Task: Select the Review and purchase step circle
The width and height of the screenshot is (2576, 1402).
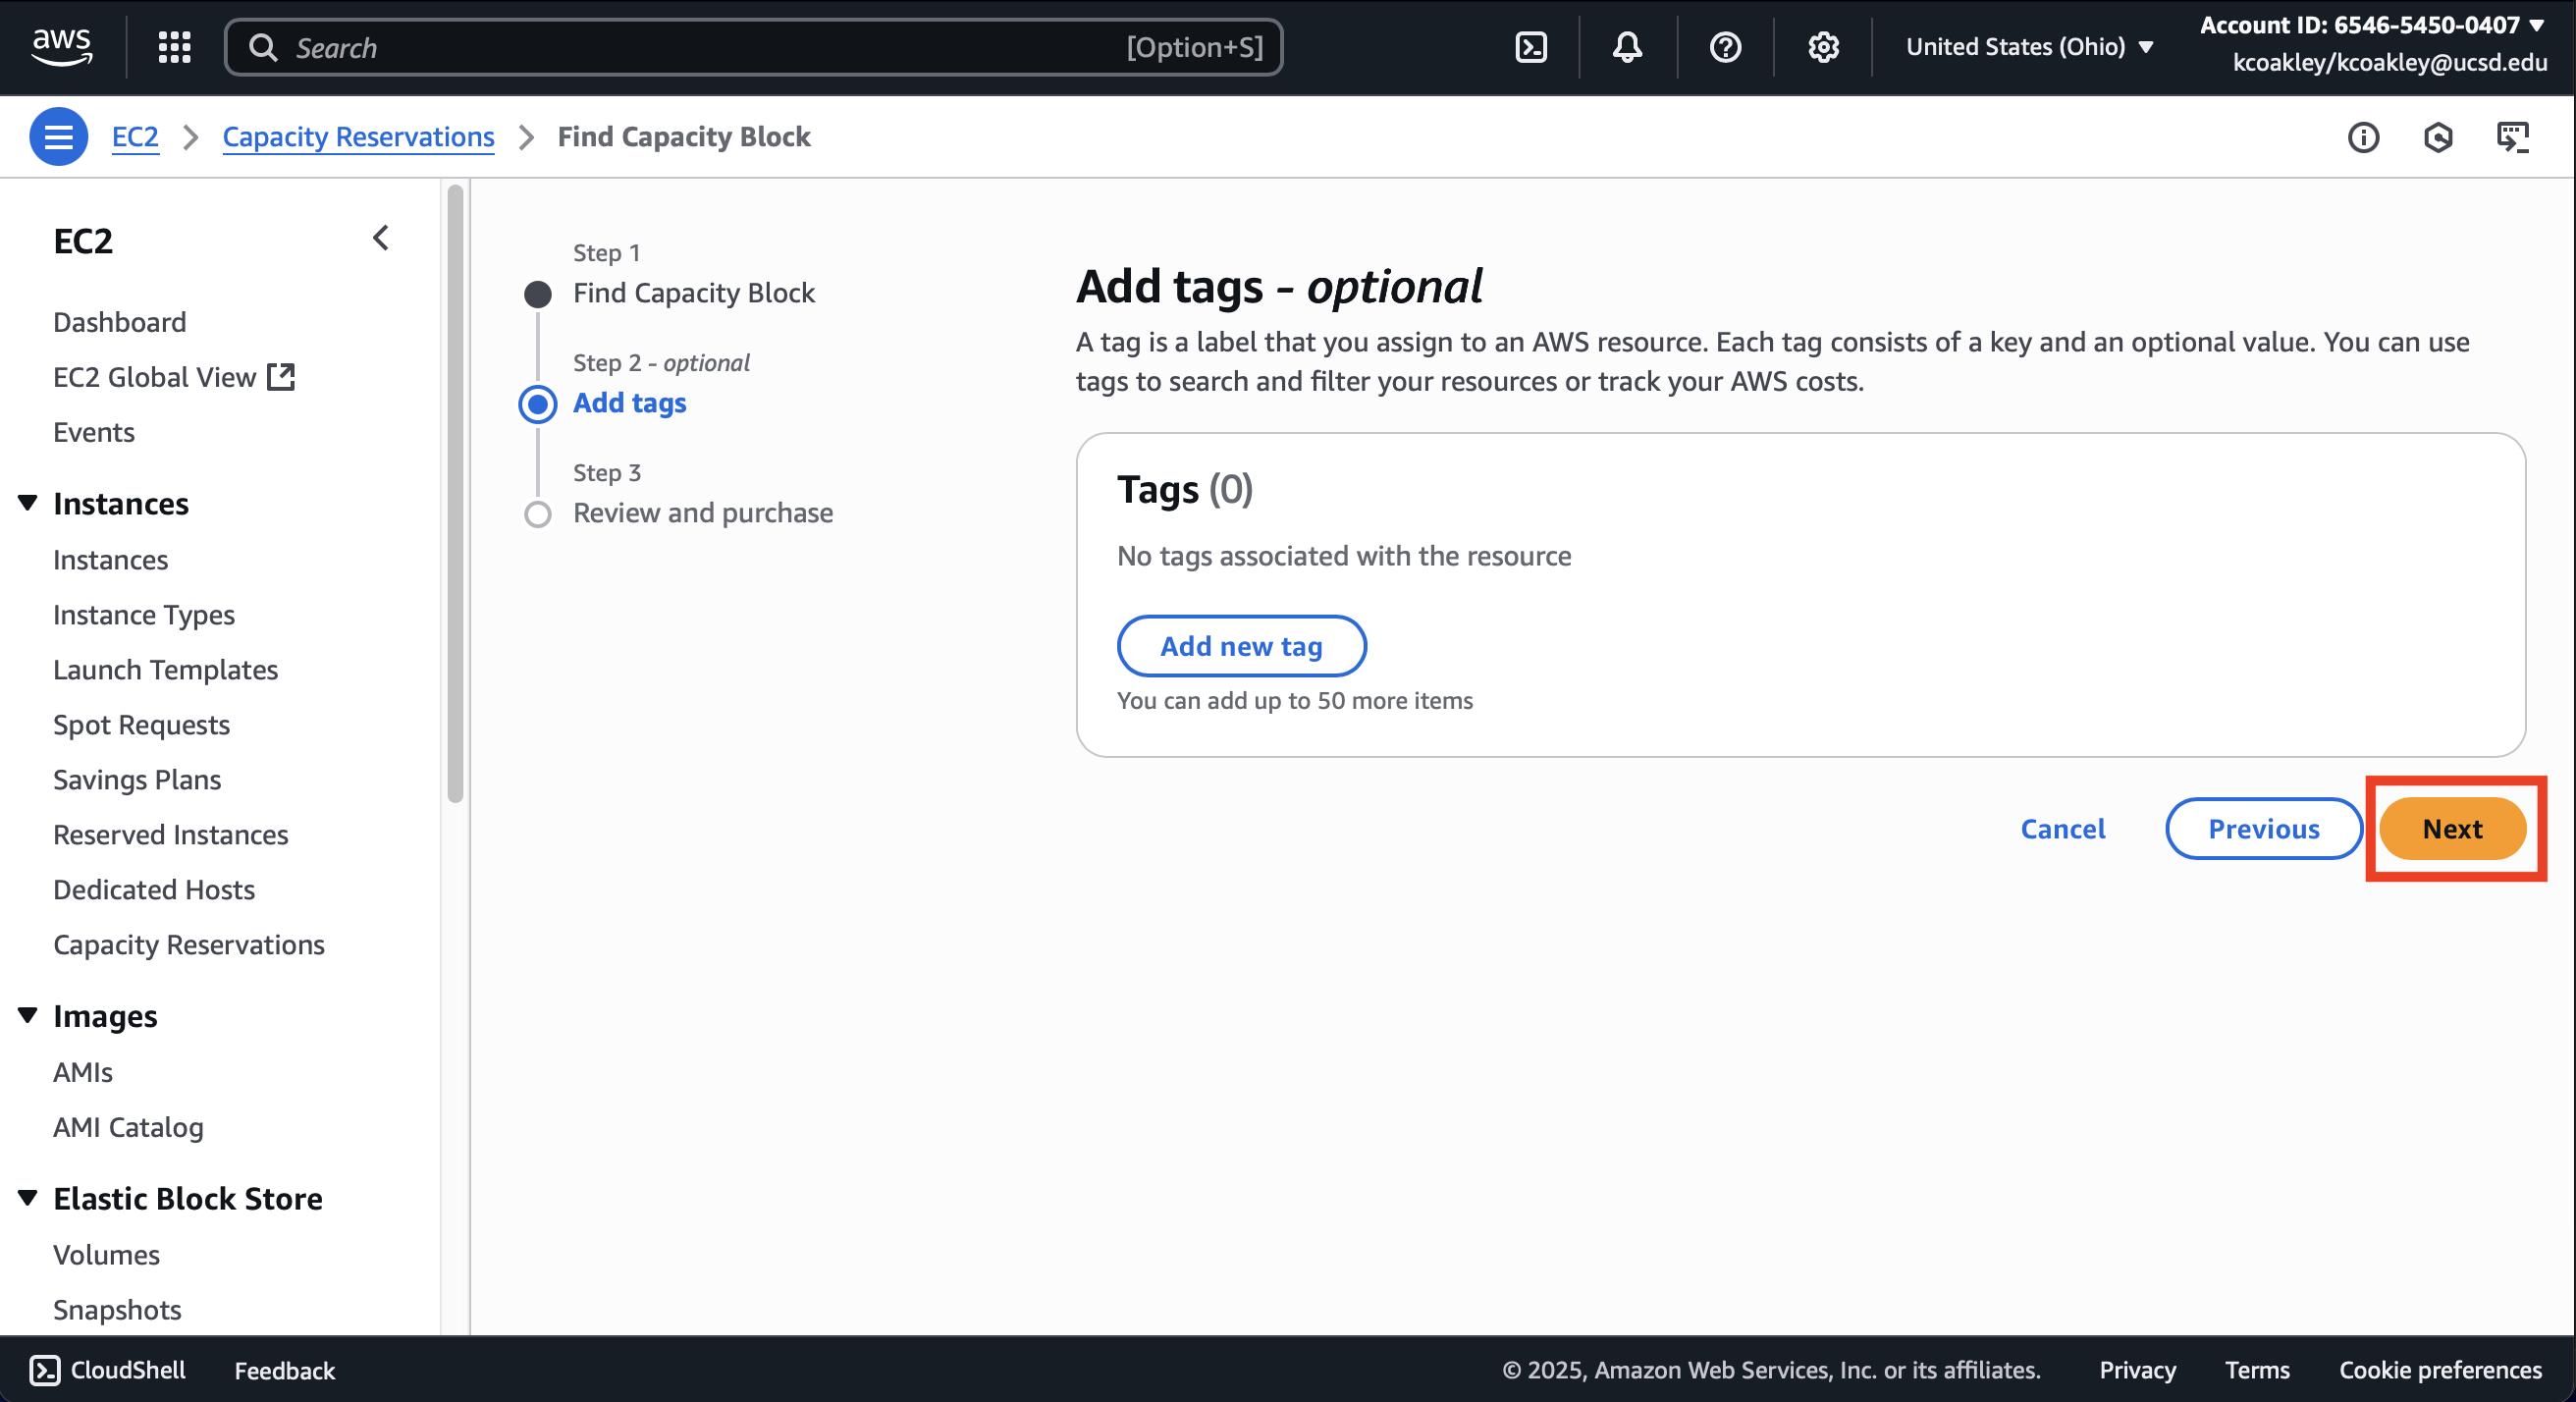Action: [538, 514]
